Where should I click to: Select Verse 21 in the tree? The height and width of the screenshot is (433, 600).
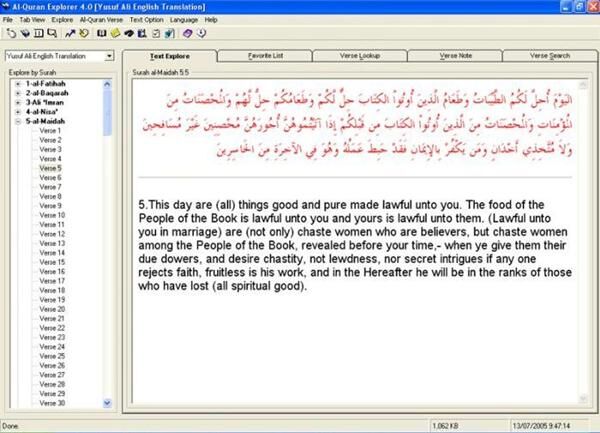52,319
